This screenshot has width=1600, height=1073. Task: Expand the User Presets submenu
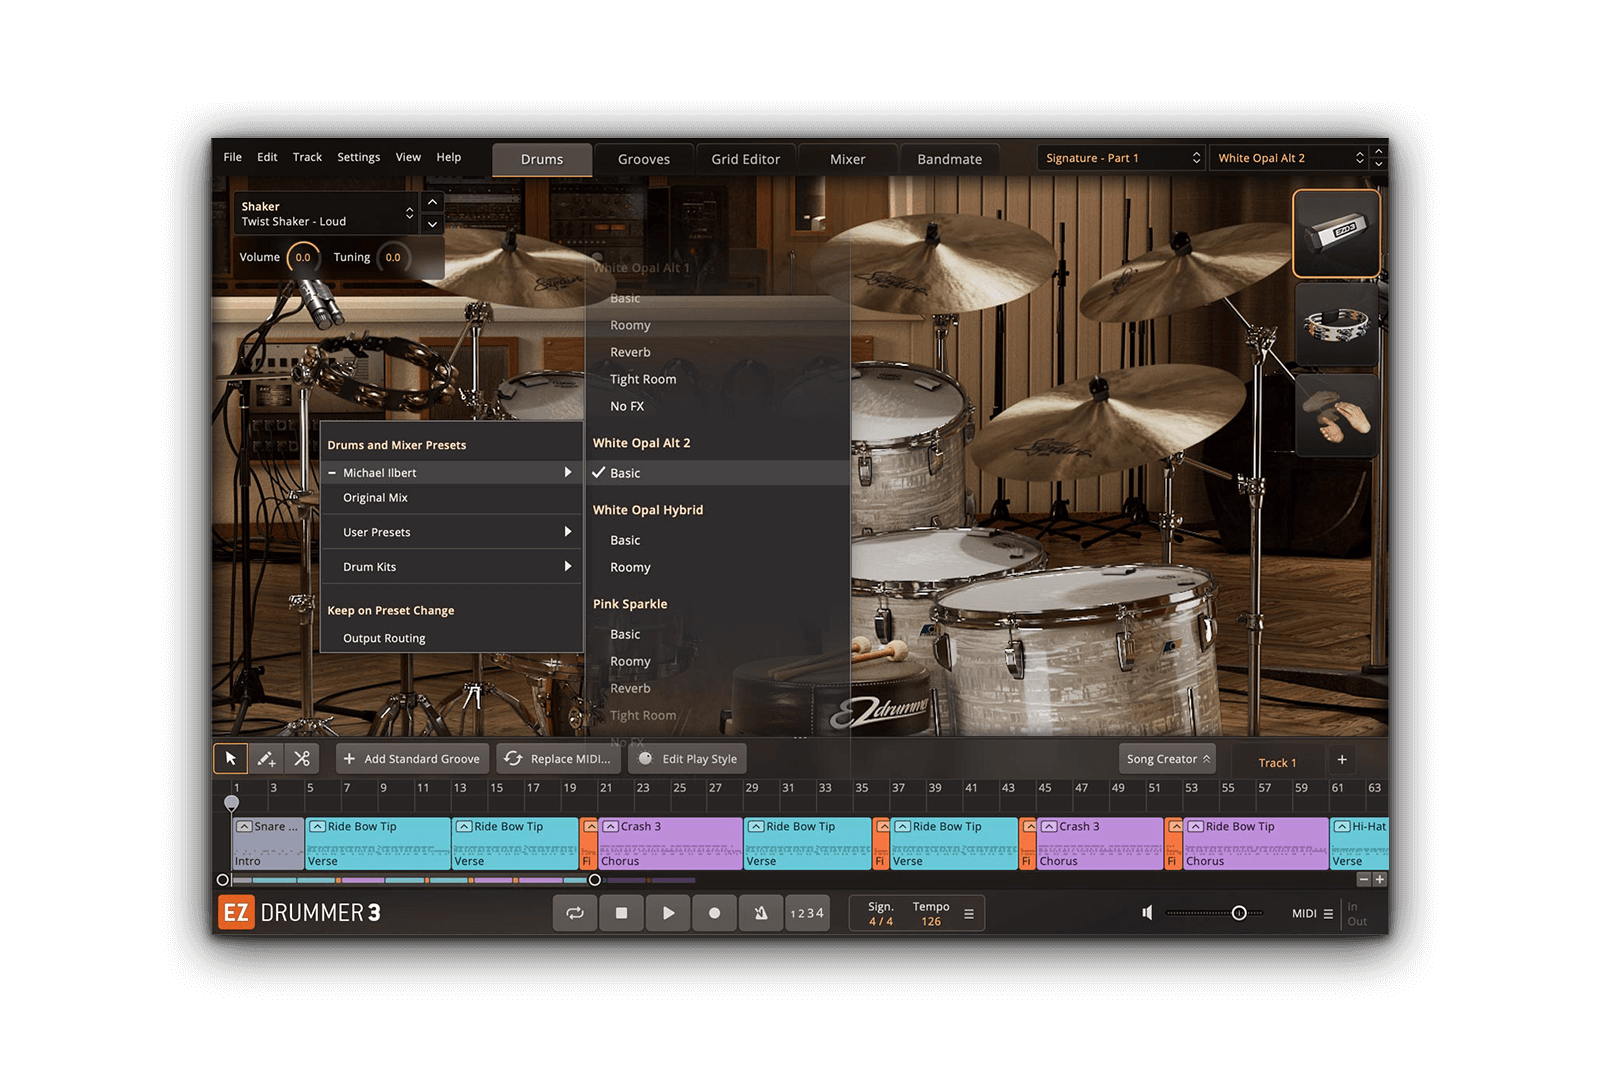tap(451, 532)
